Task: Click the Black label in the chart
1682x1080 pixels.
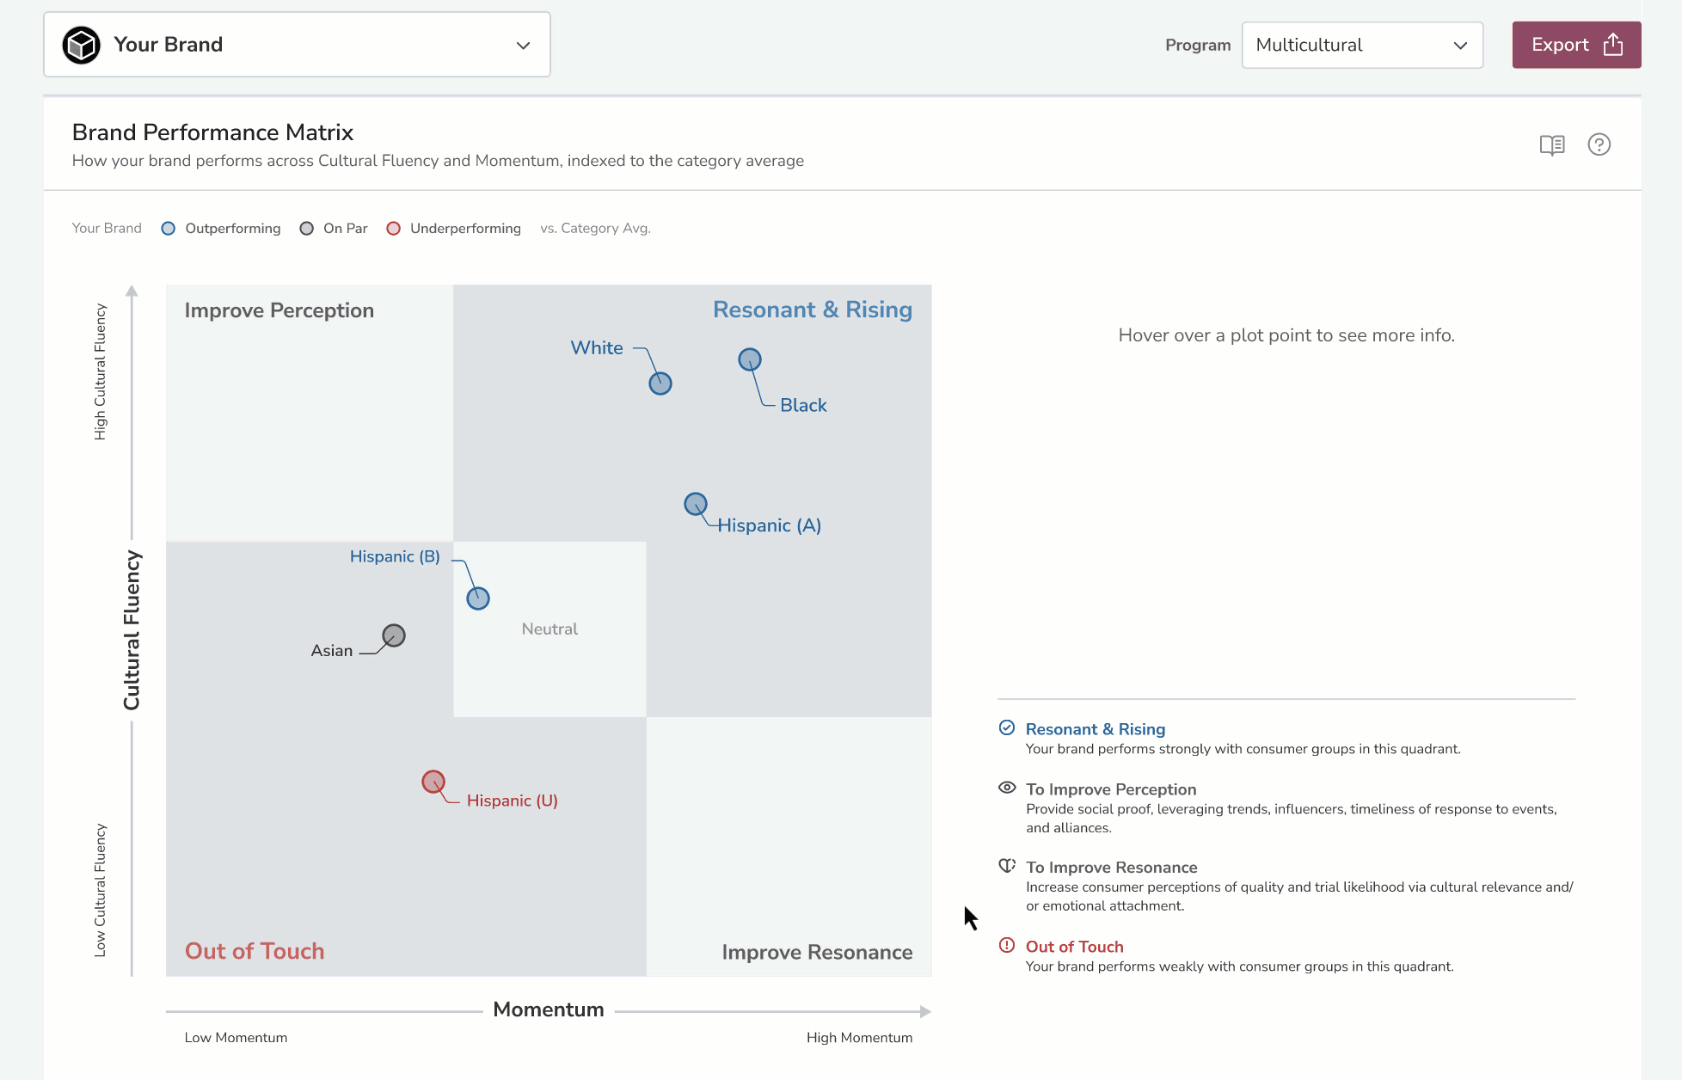Action: (x=803, y=405)
